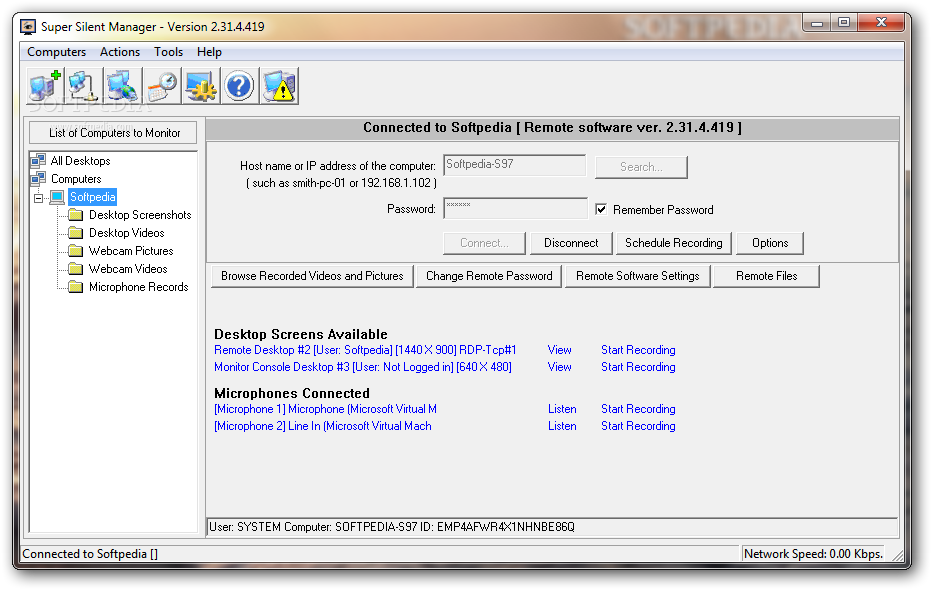
Task: Click the greyed Connect... button
Action: coord(484,243)
